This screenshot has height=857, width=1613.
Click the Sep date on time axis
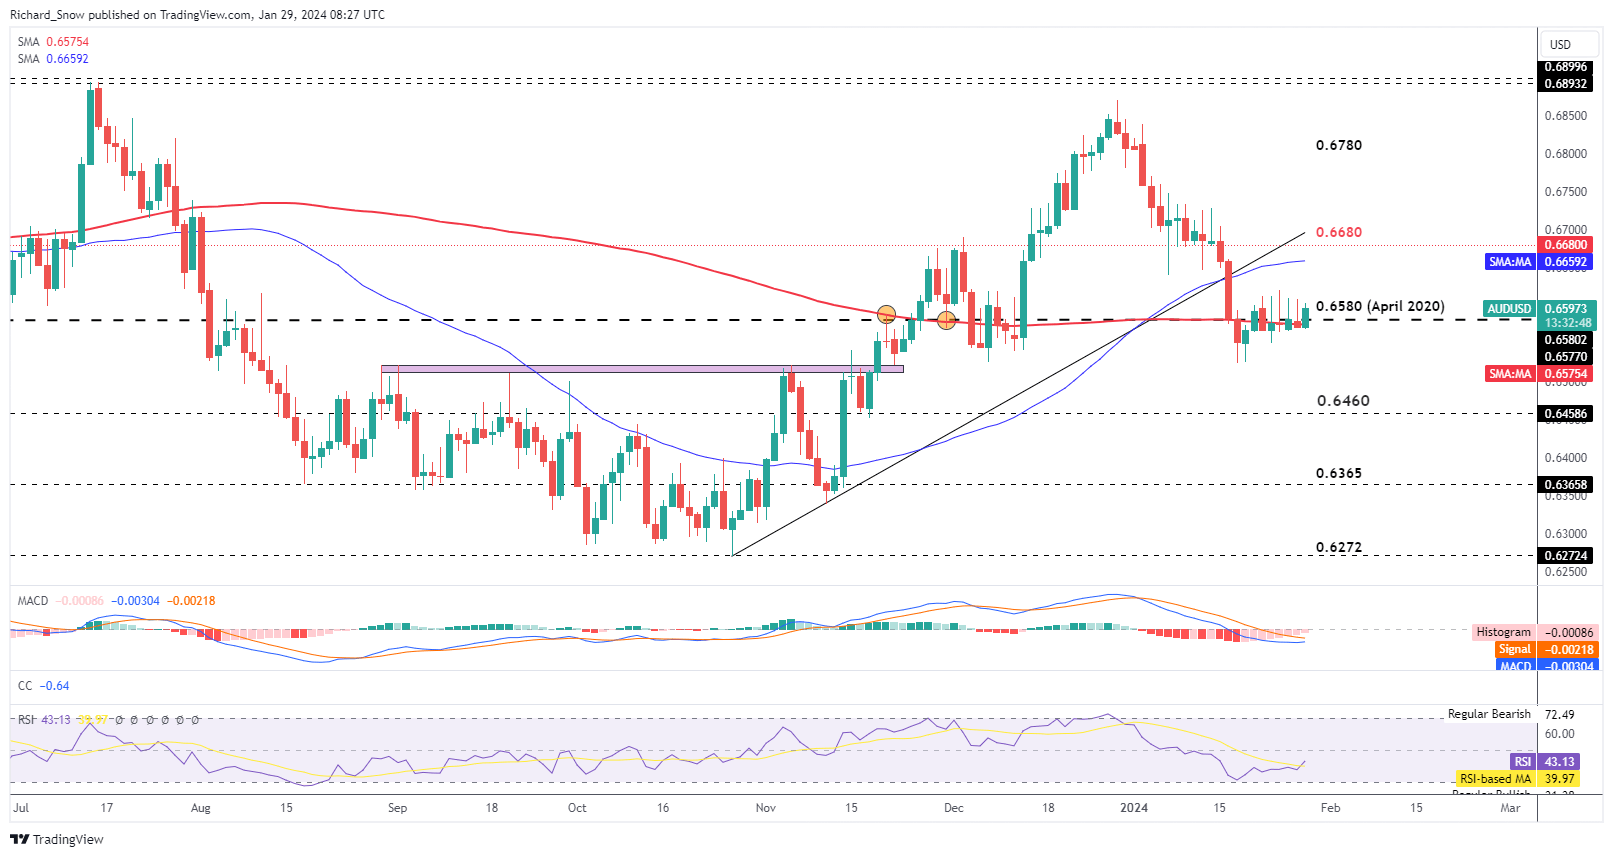pos(397,808)
